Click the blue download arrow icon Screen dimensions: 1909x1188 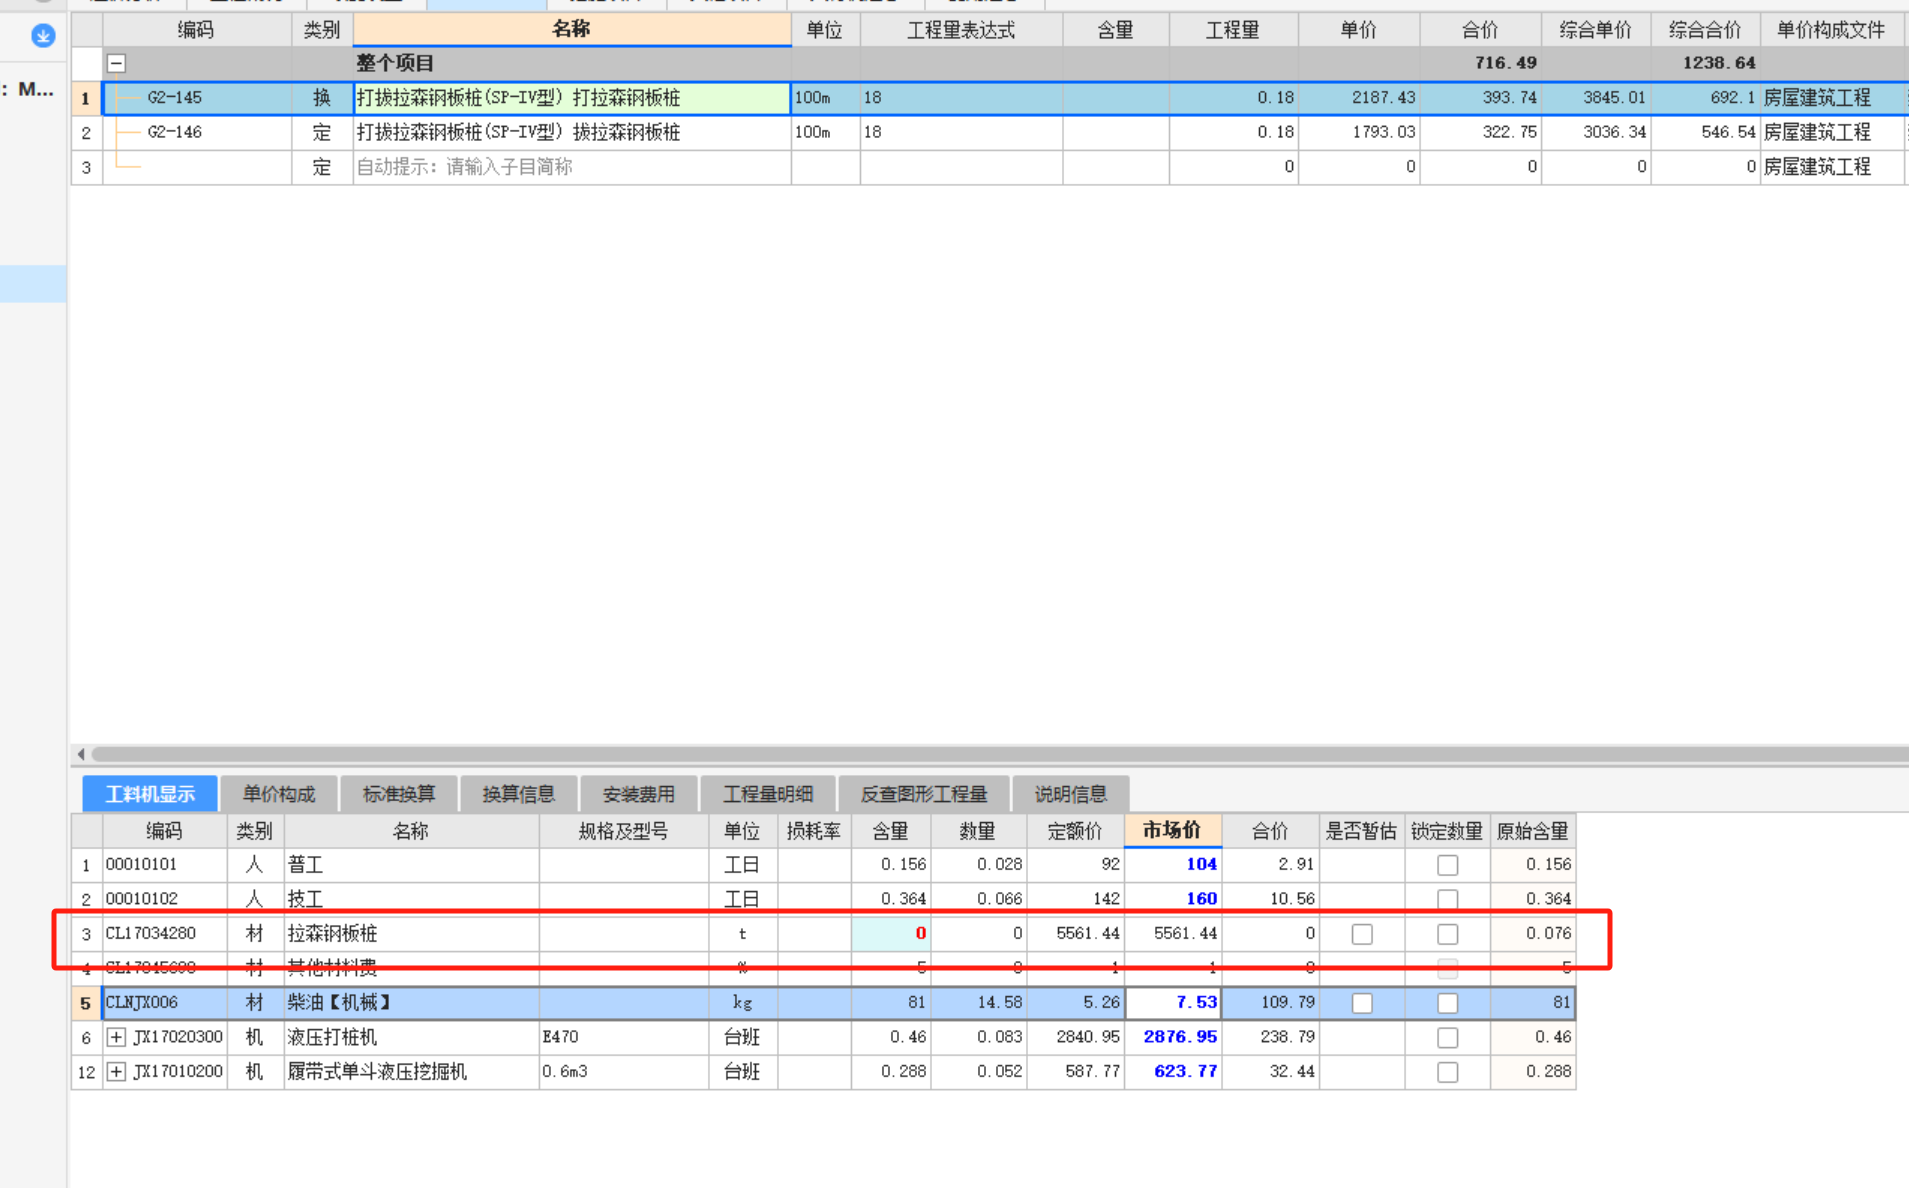[x=43, y=36]
